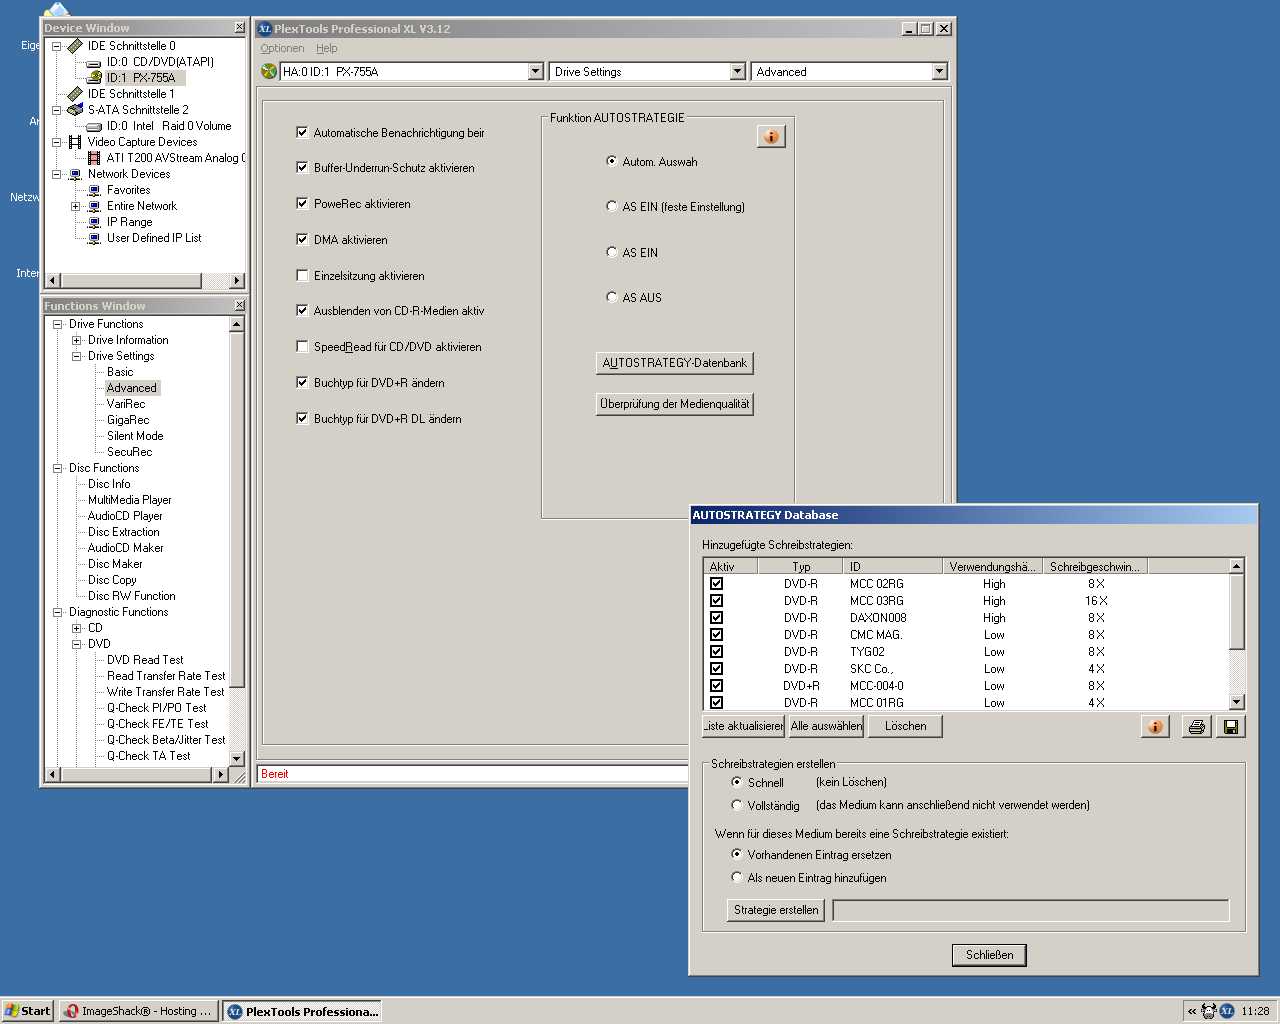Viewport: 1280px width, 1024px height.
Task: Click the Video Capture Devices film icon
Action: pos(75,142)
